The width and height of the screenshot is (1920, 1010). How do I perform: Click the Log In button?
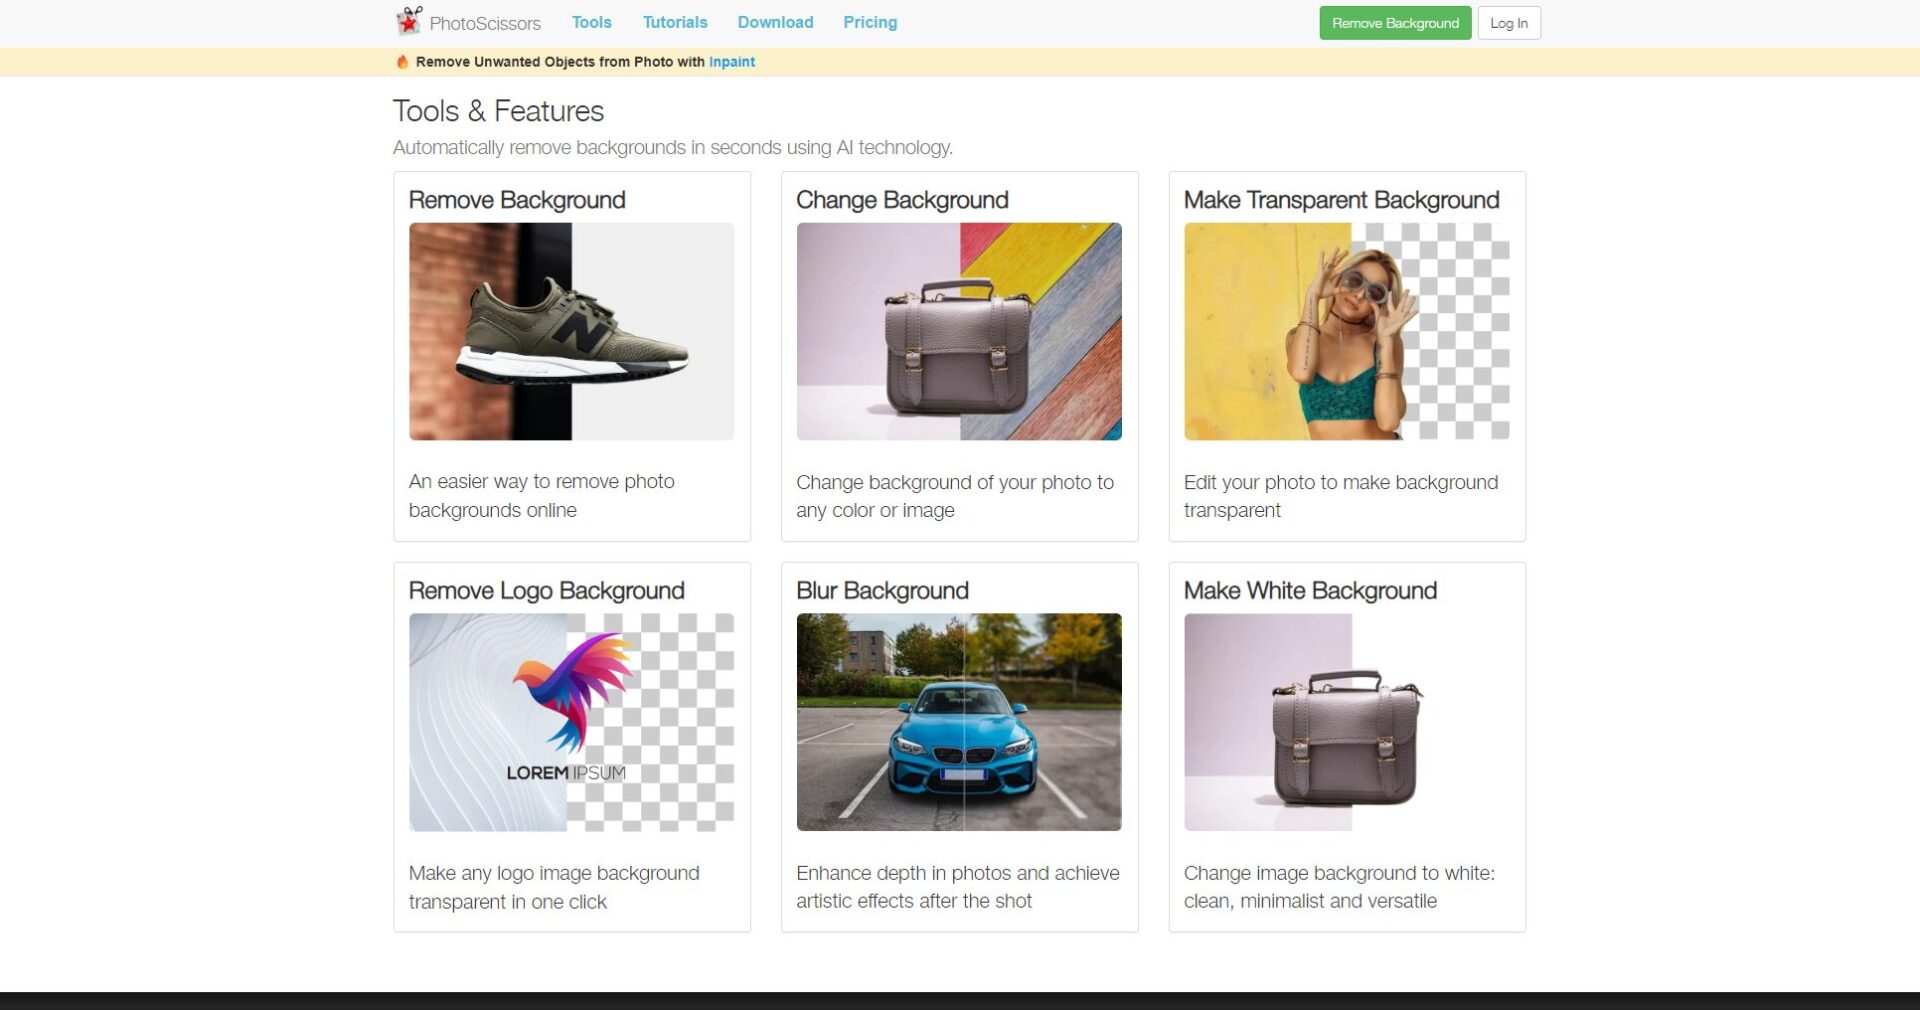coord(1508,23)
